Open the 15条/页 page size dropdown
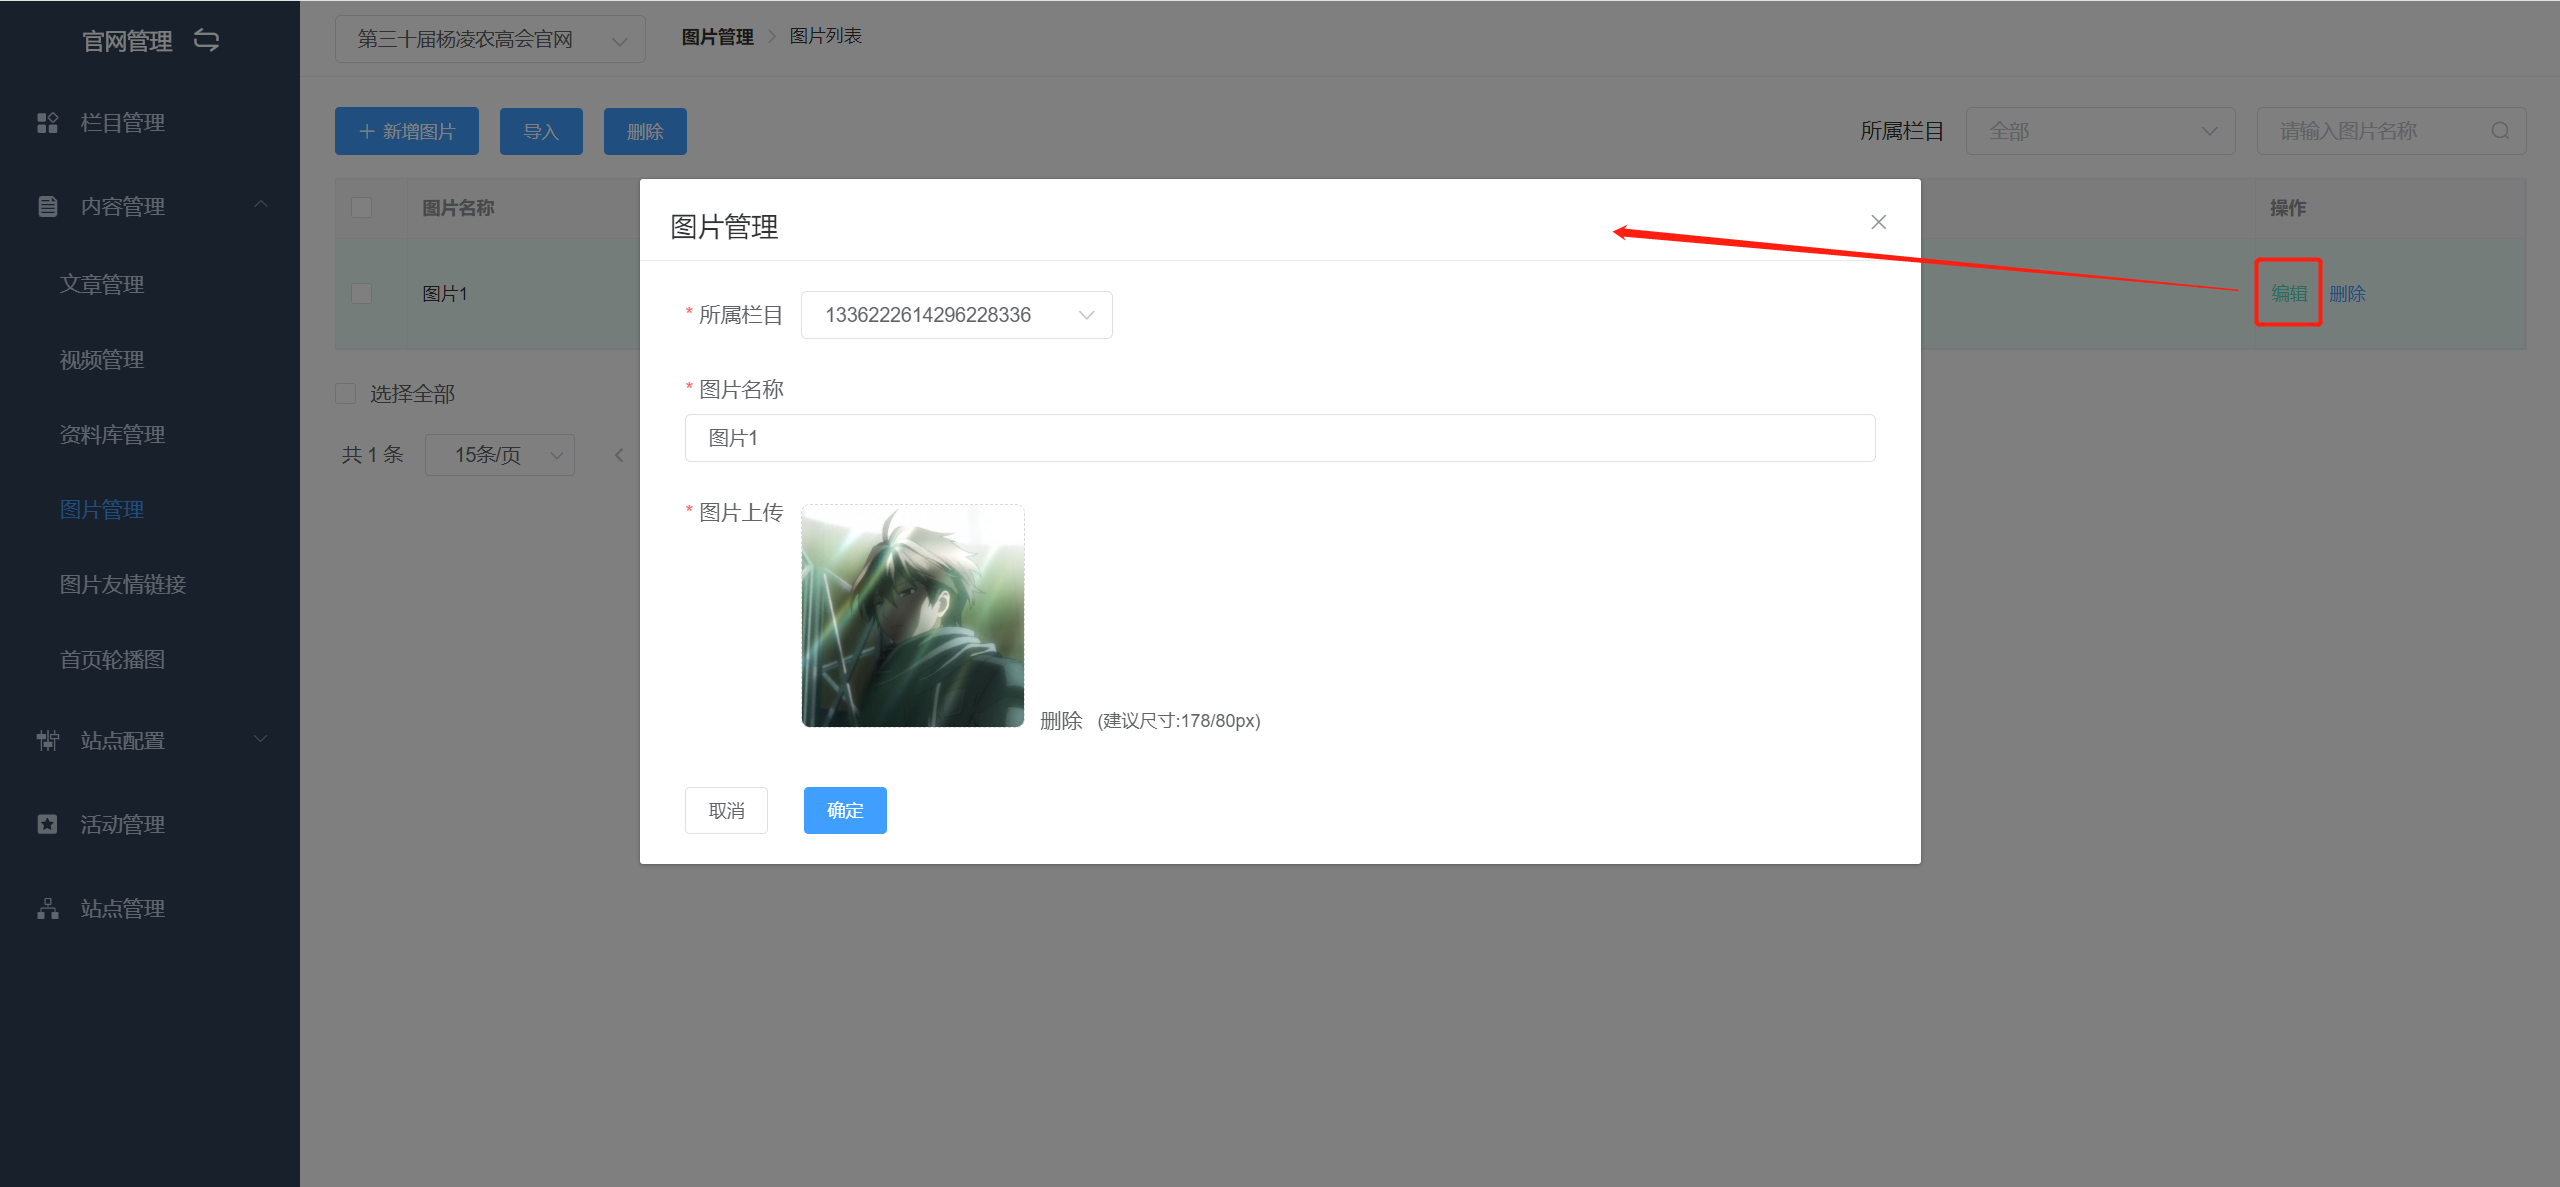 coord(499,455)
